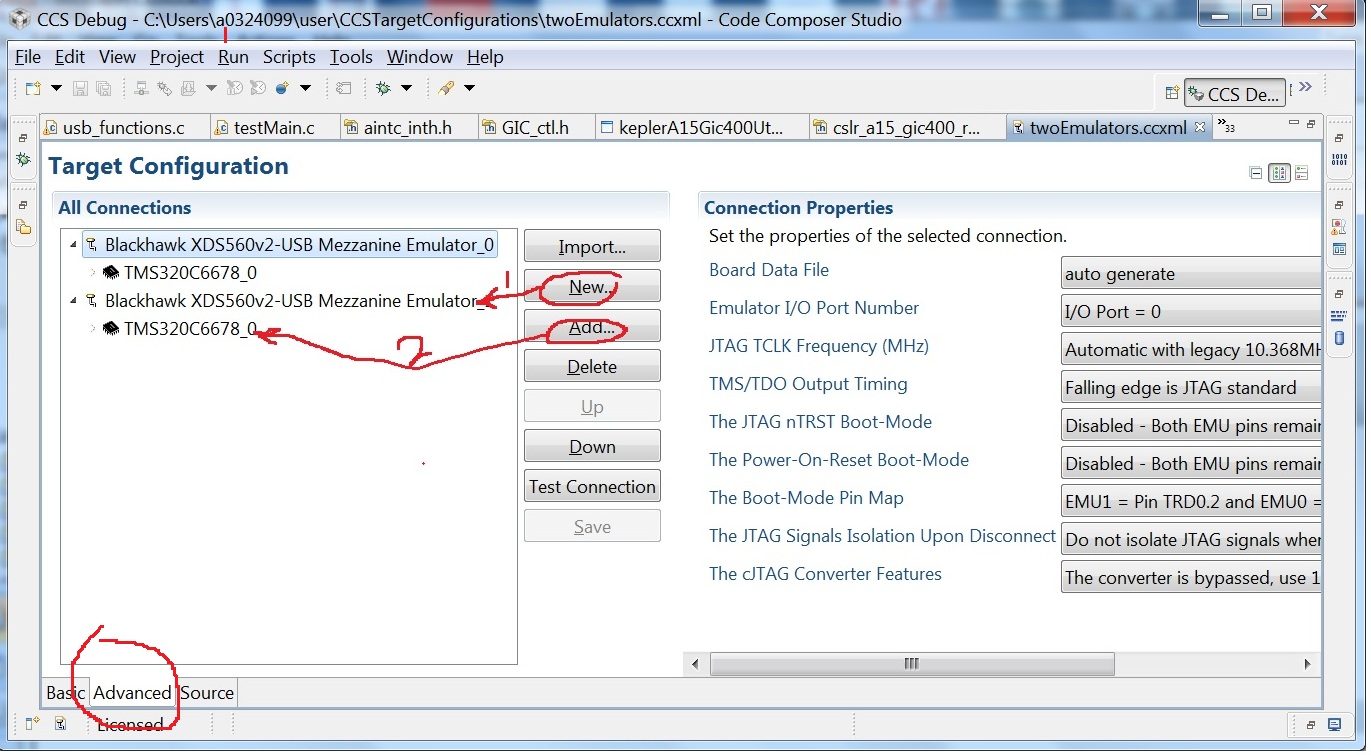
Task: Click the Connect Target toolbar icon
Action: pos(141,88)
